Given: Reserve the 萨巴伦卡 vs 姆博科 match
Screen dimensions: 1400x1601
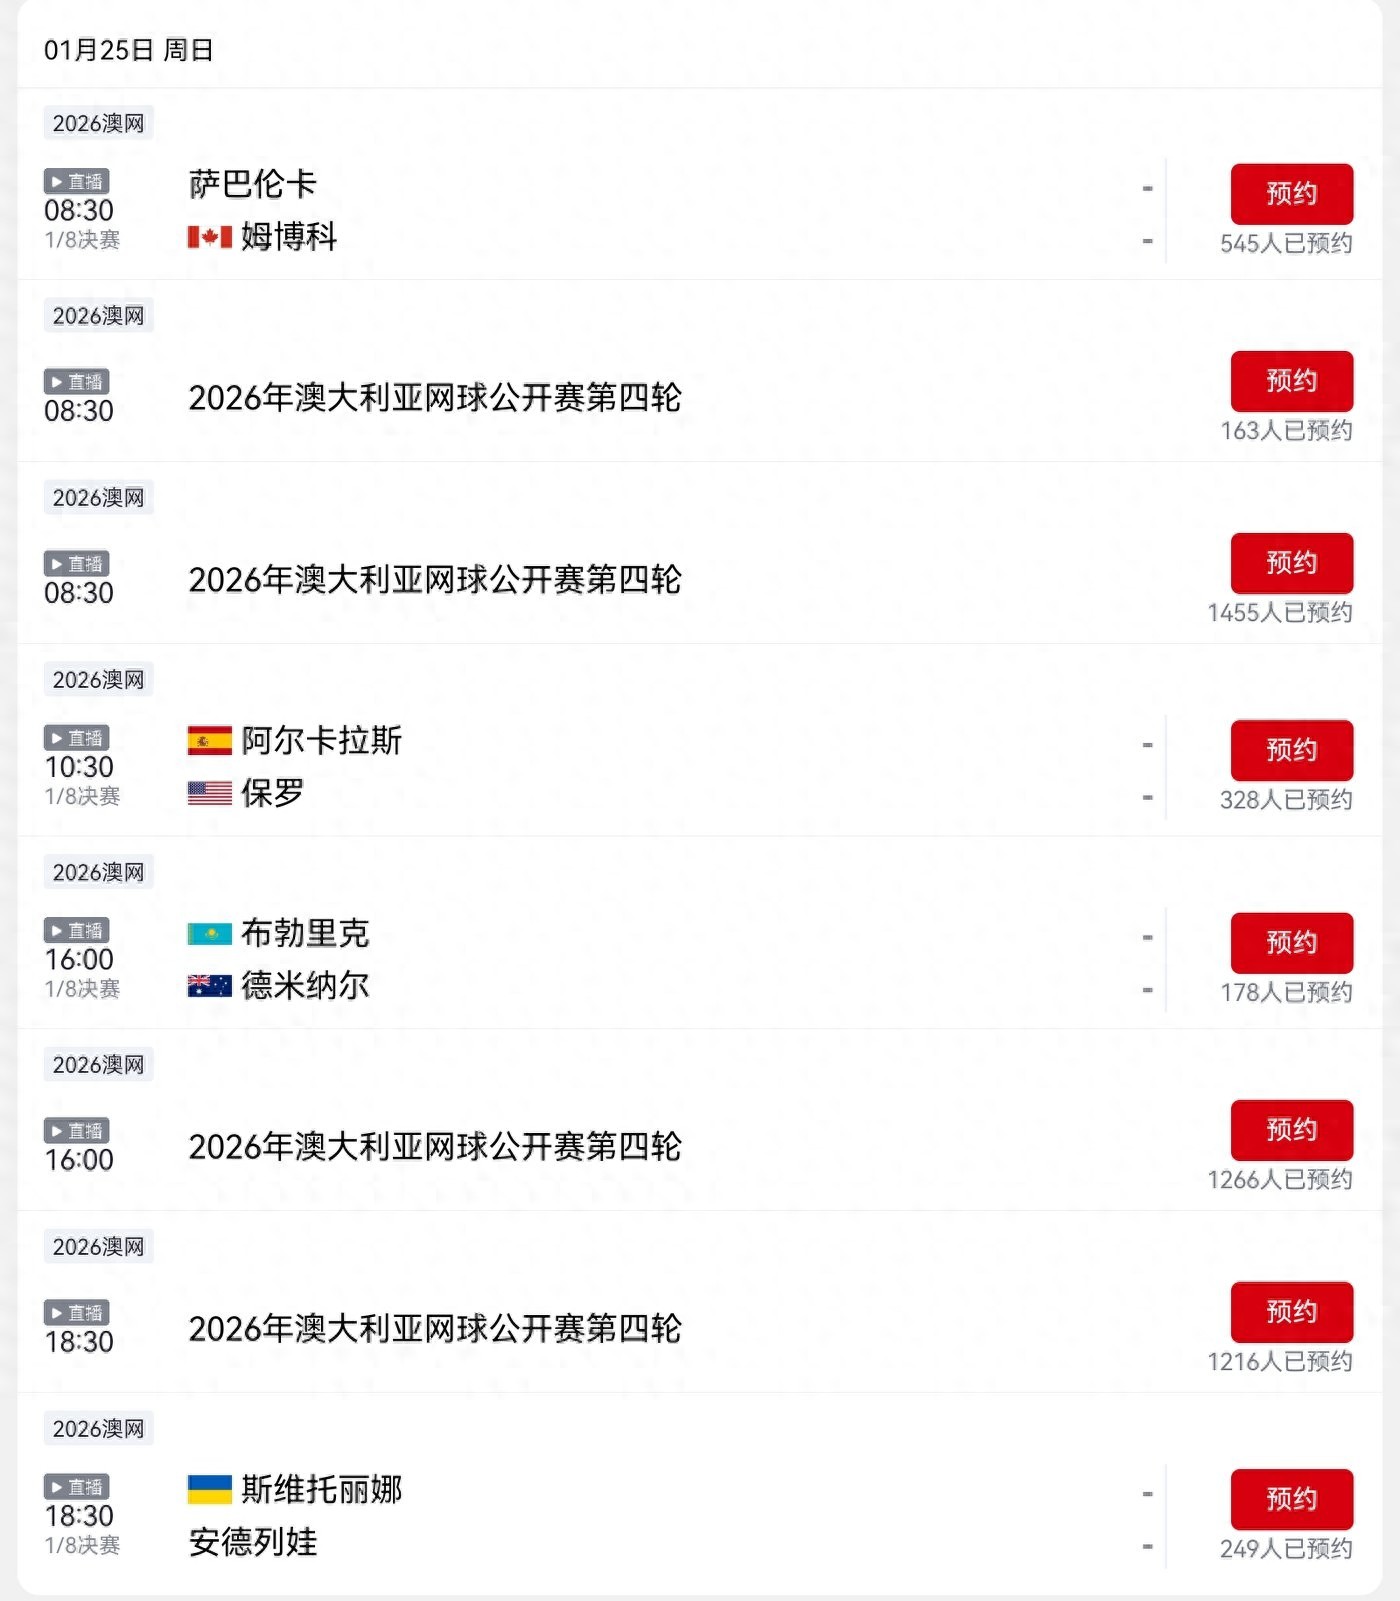Looking at the screenshot, I should tap(1291, 194).
